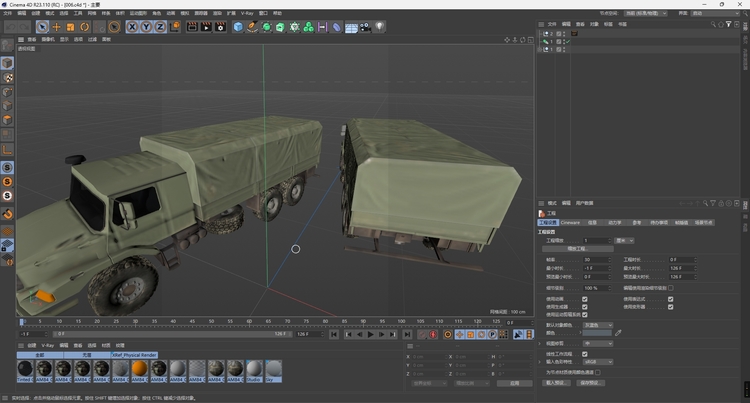Open render settings clapperboard with gear
750x403 pixels.
[221, 27]
